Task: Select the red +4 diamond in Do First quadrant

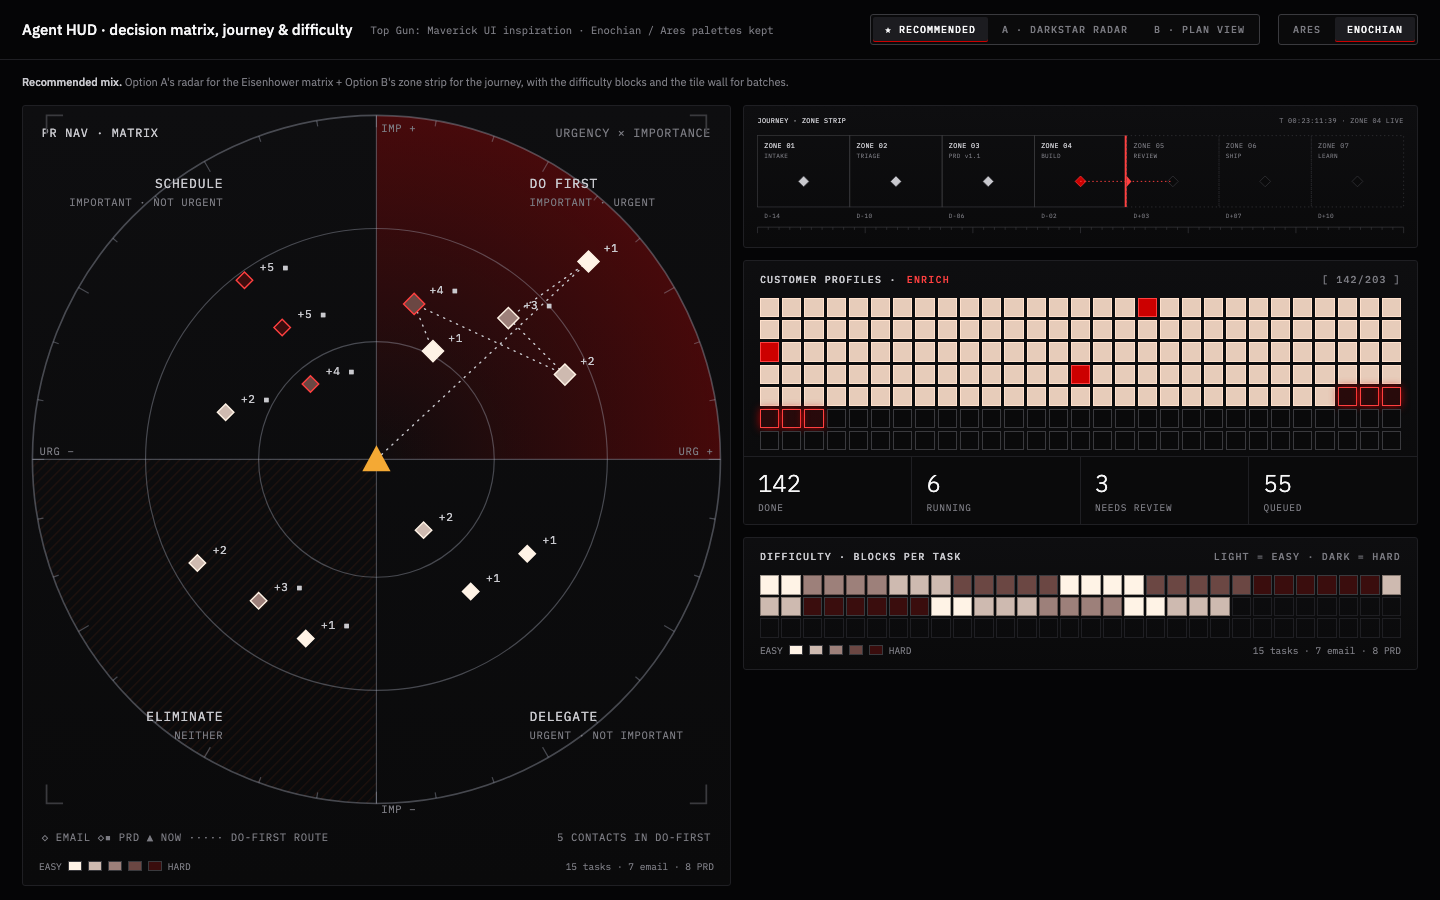Action: (414, 303)
